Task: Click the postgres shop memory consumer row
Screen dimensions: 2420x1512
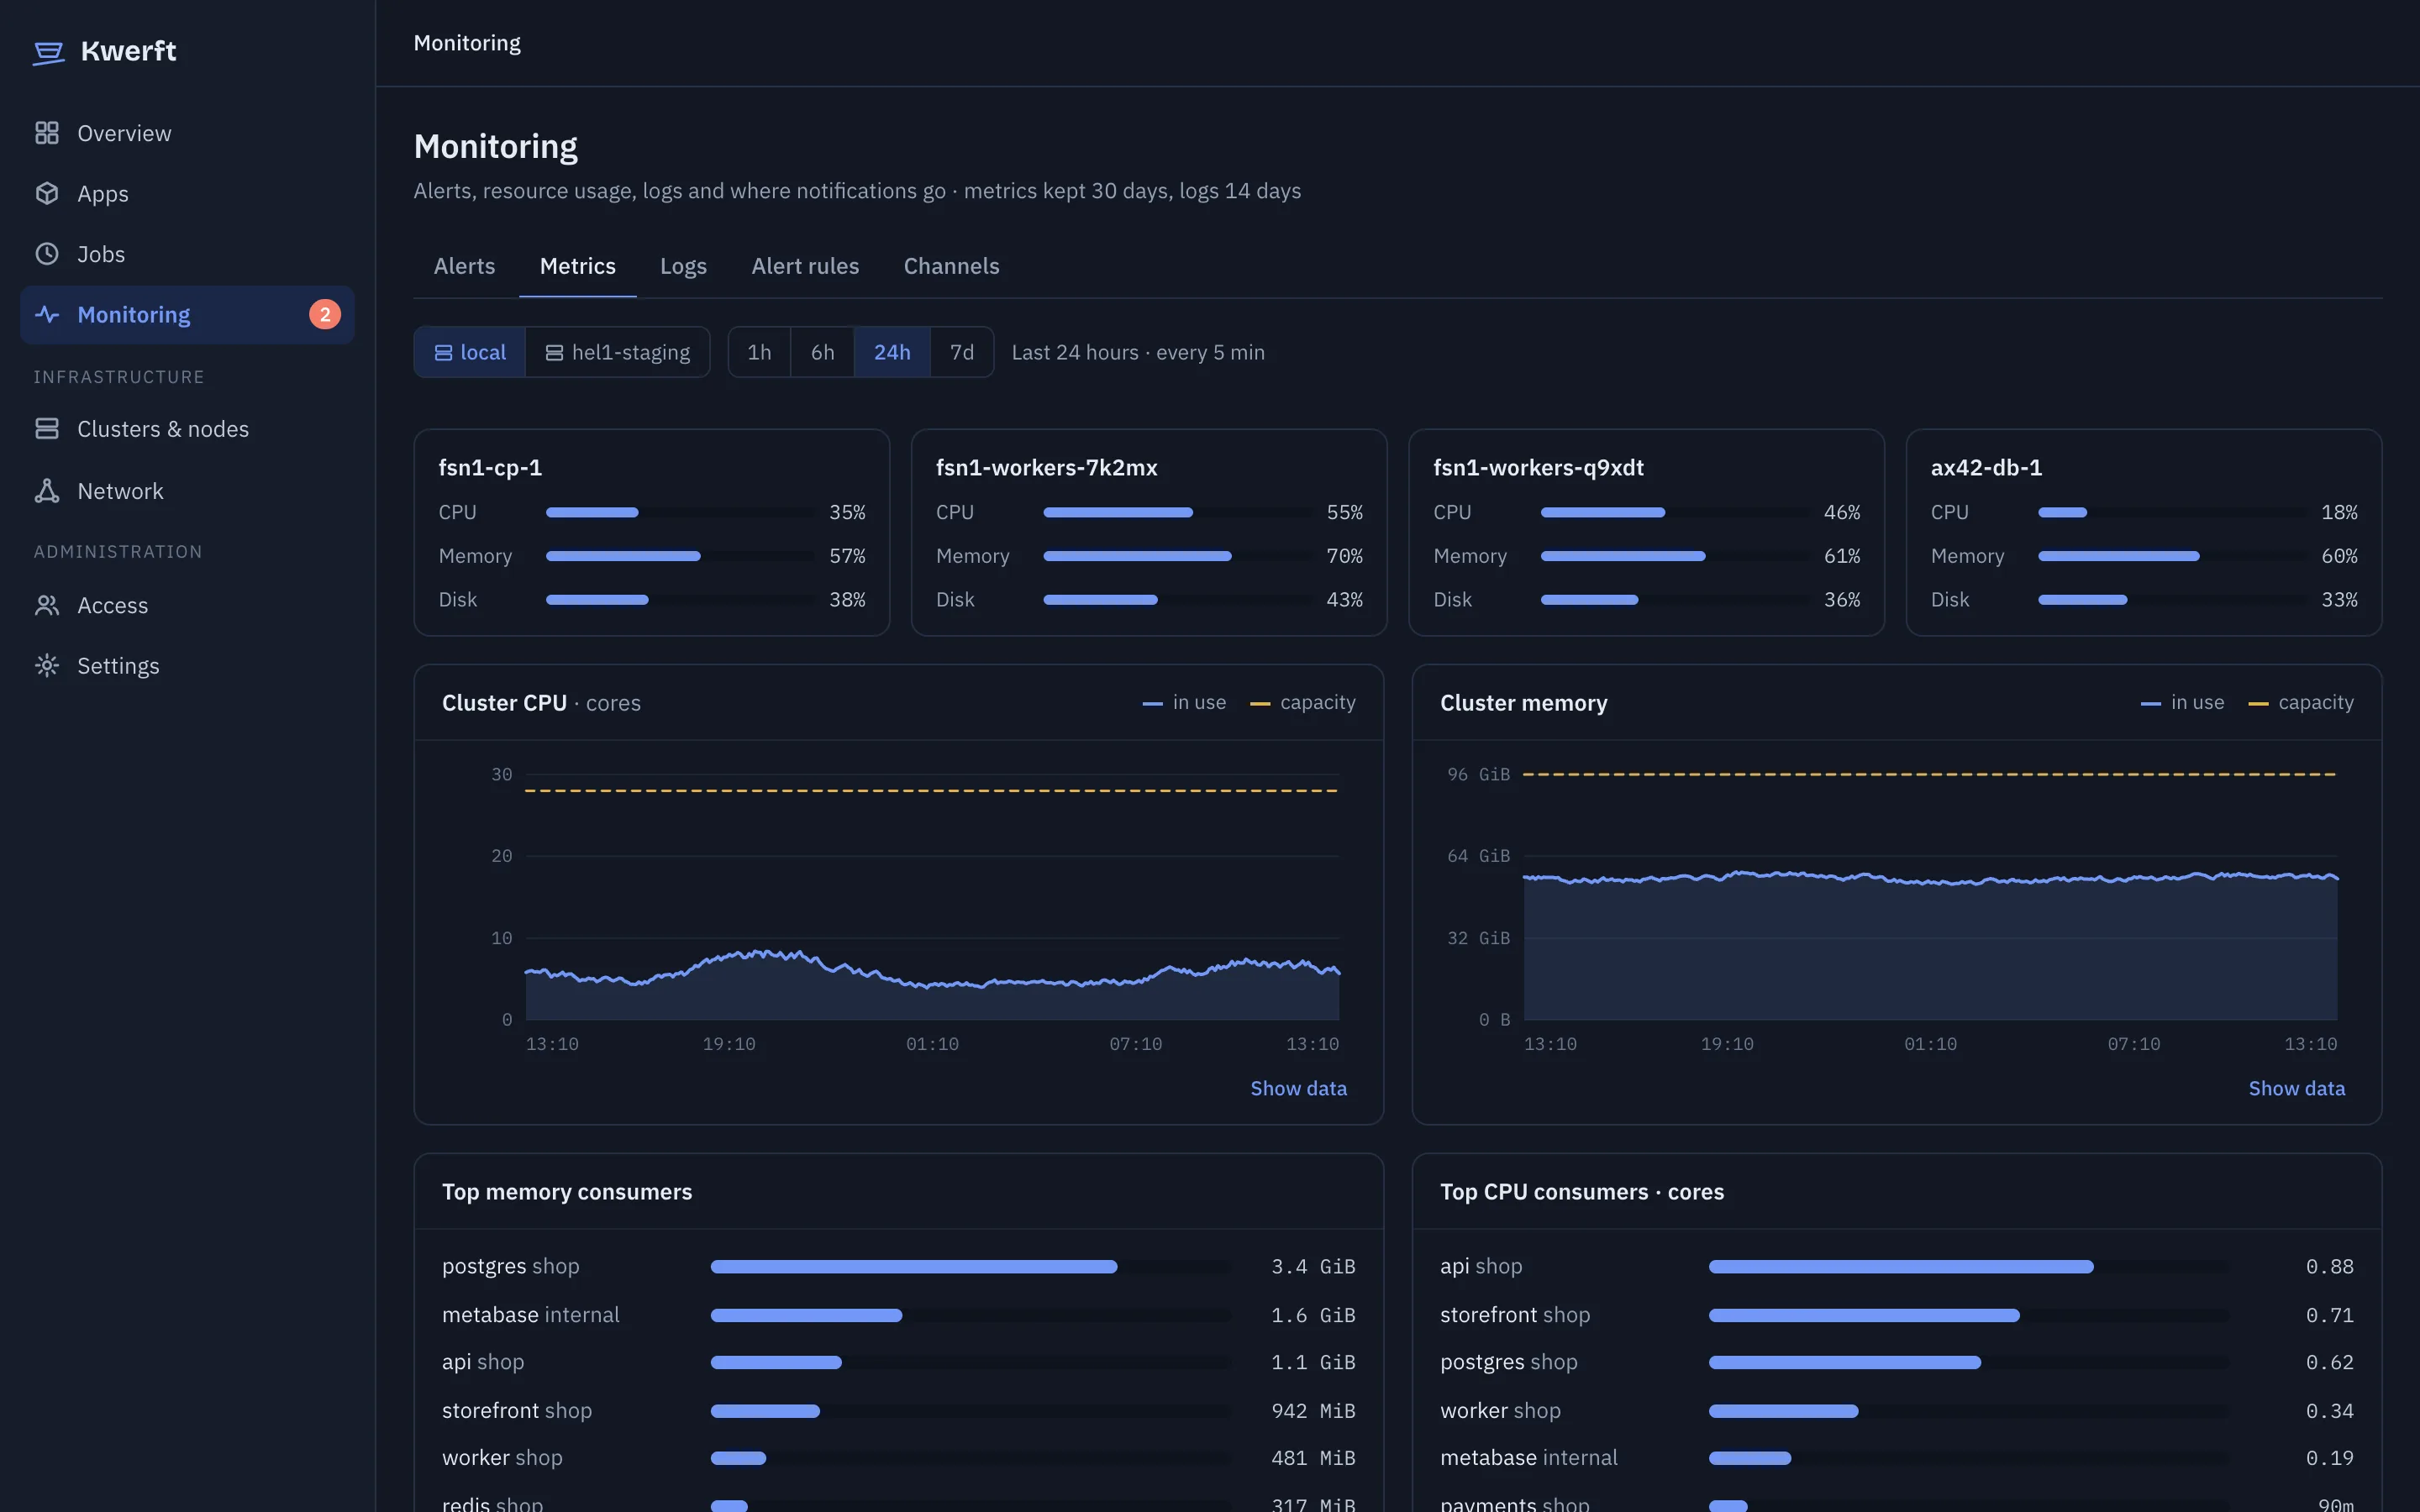Action: coord(898,1266)
